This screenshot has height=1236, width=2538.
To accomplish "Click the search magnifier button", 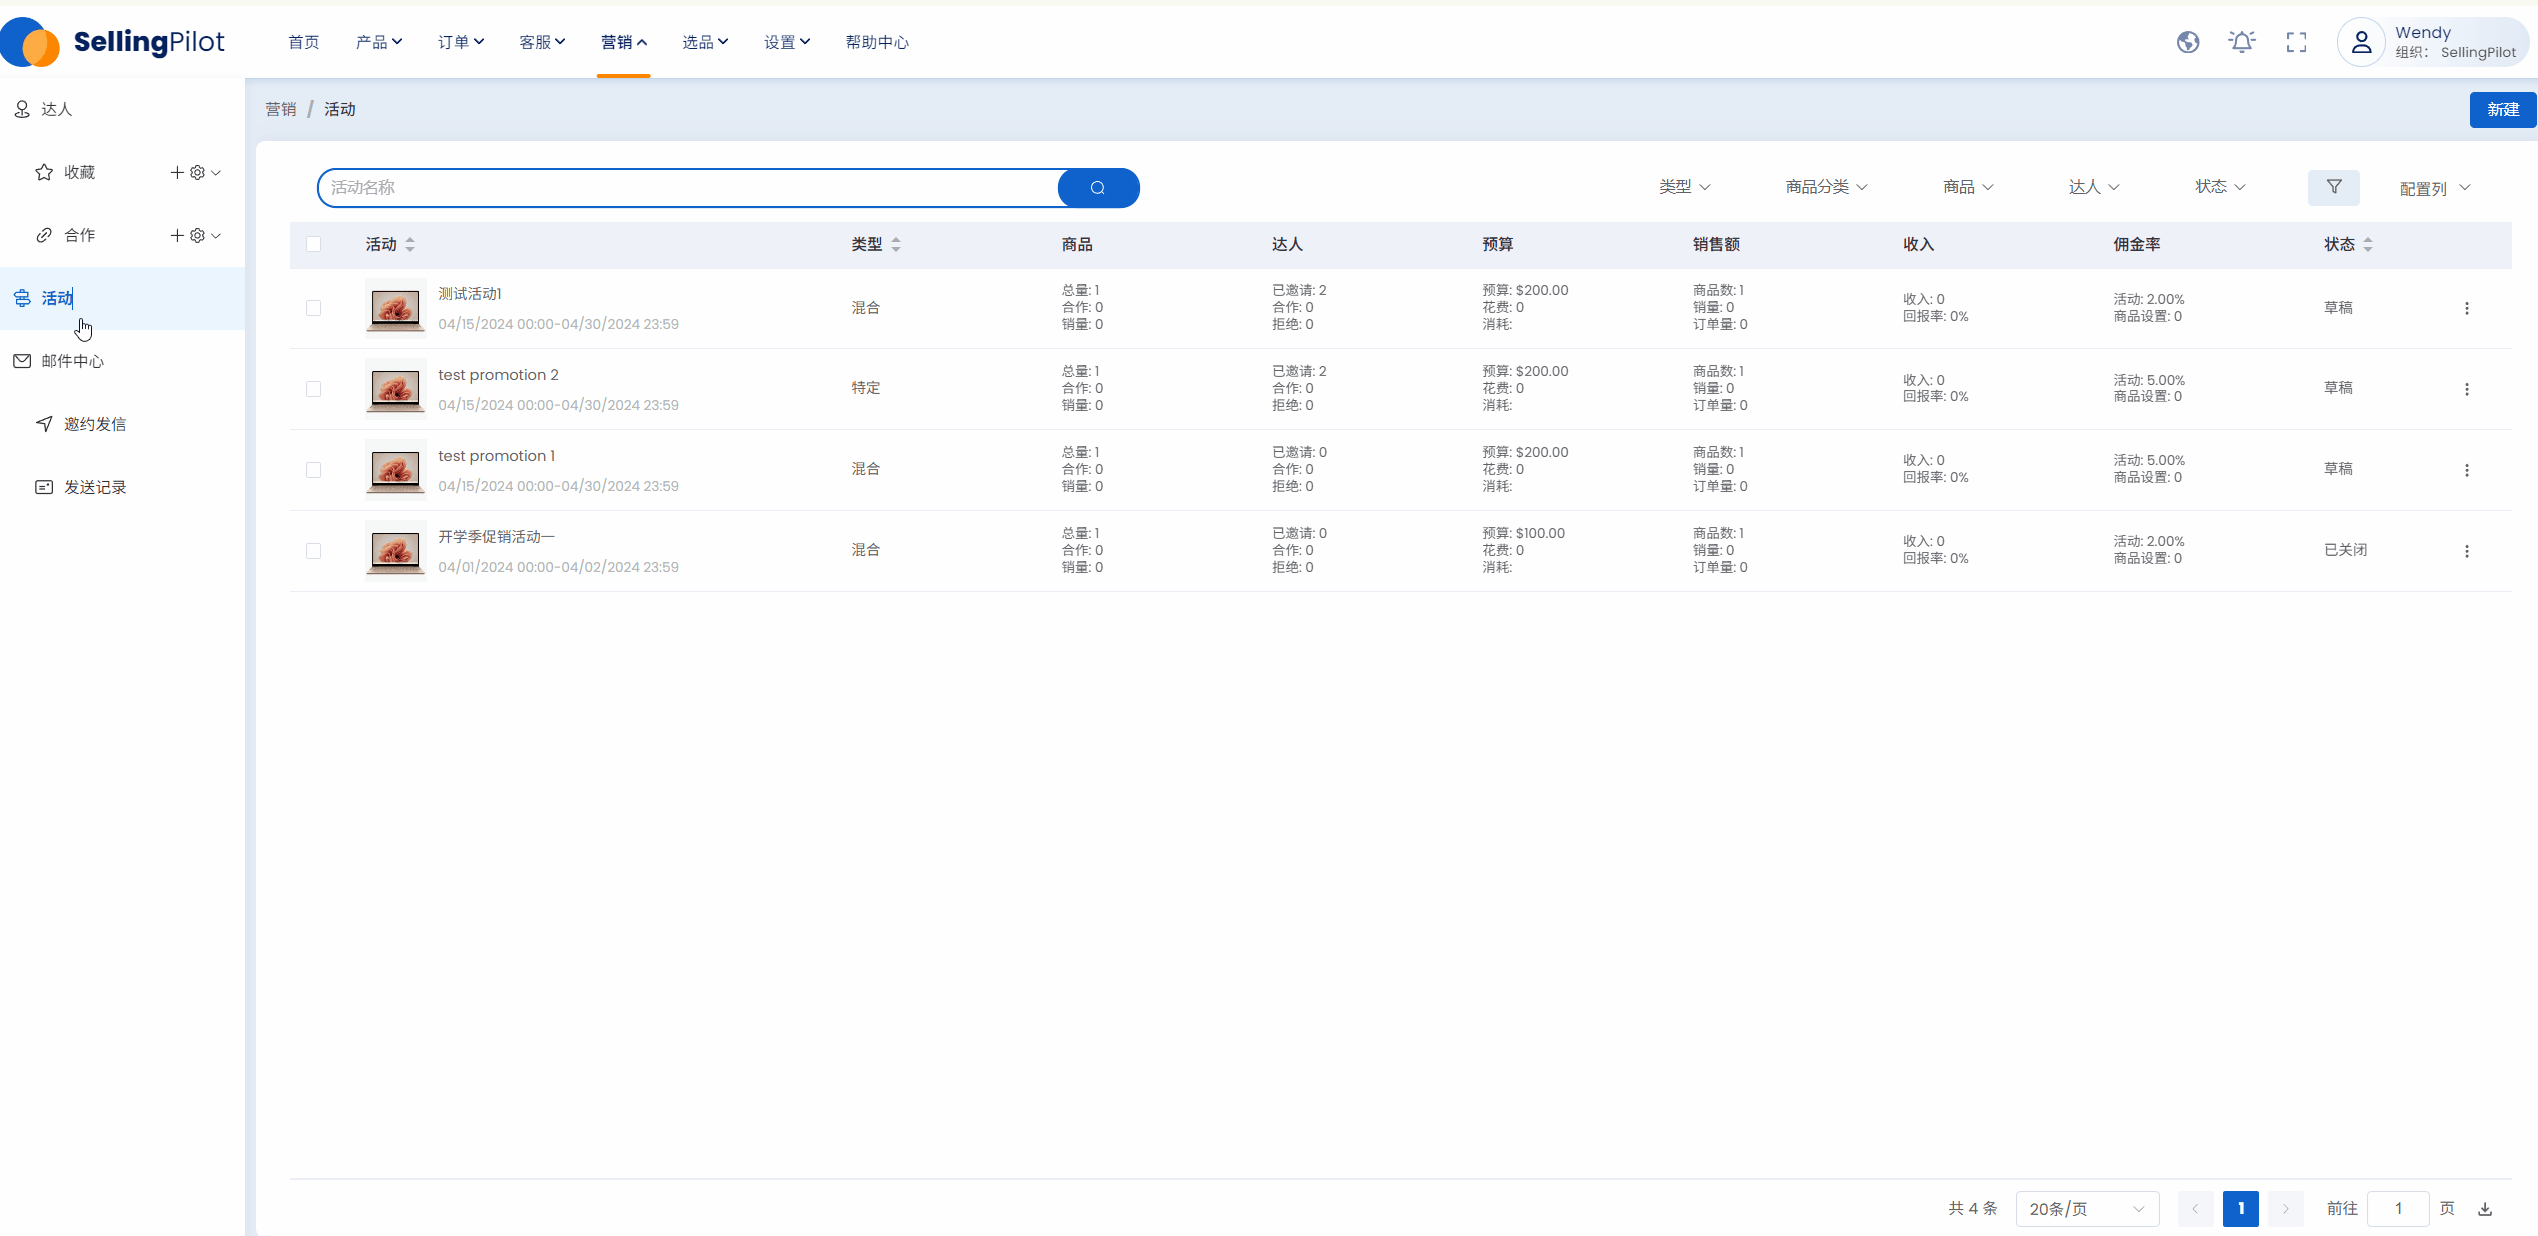I will click(x=1097, y=188).
